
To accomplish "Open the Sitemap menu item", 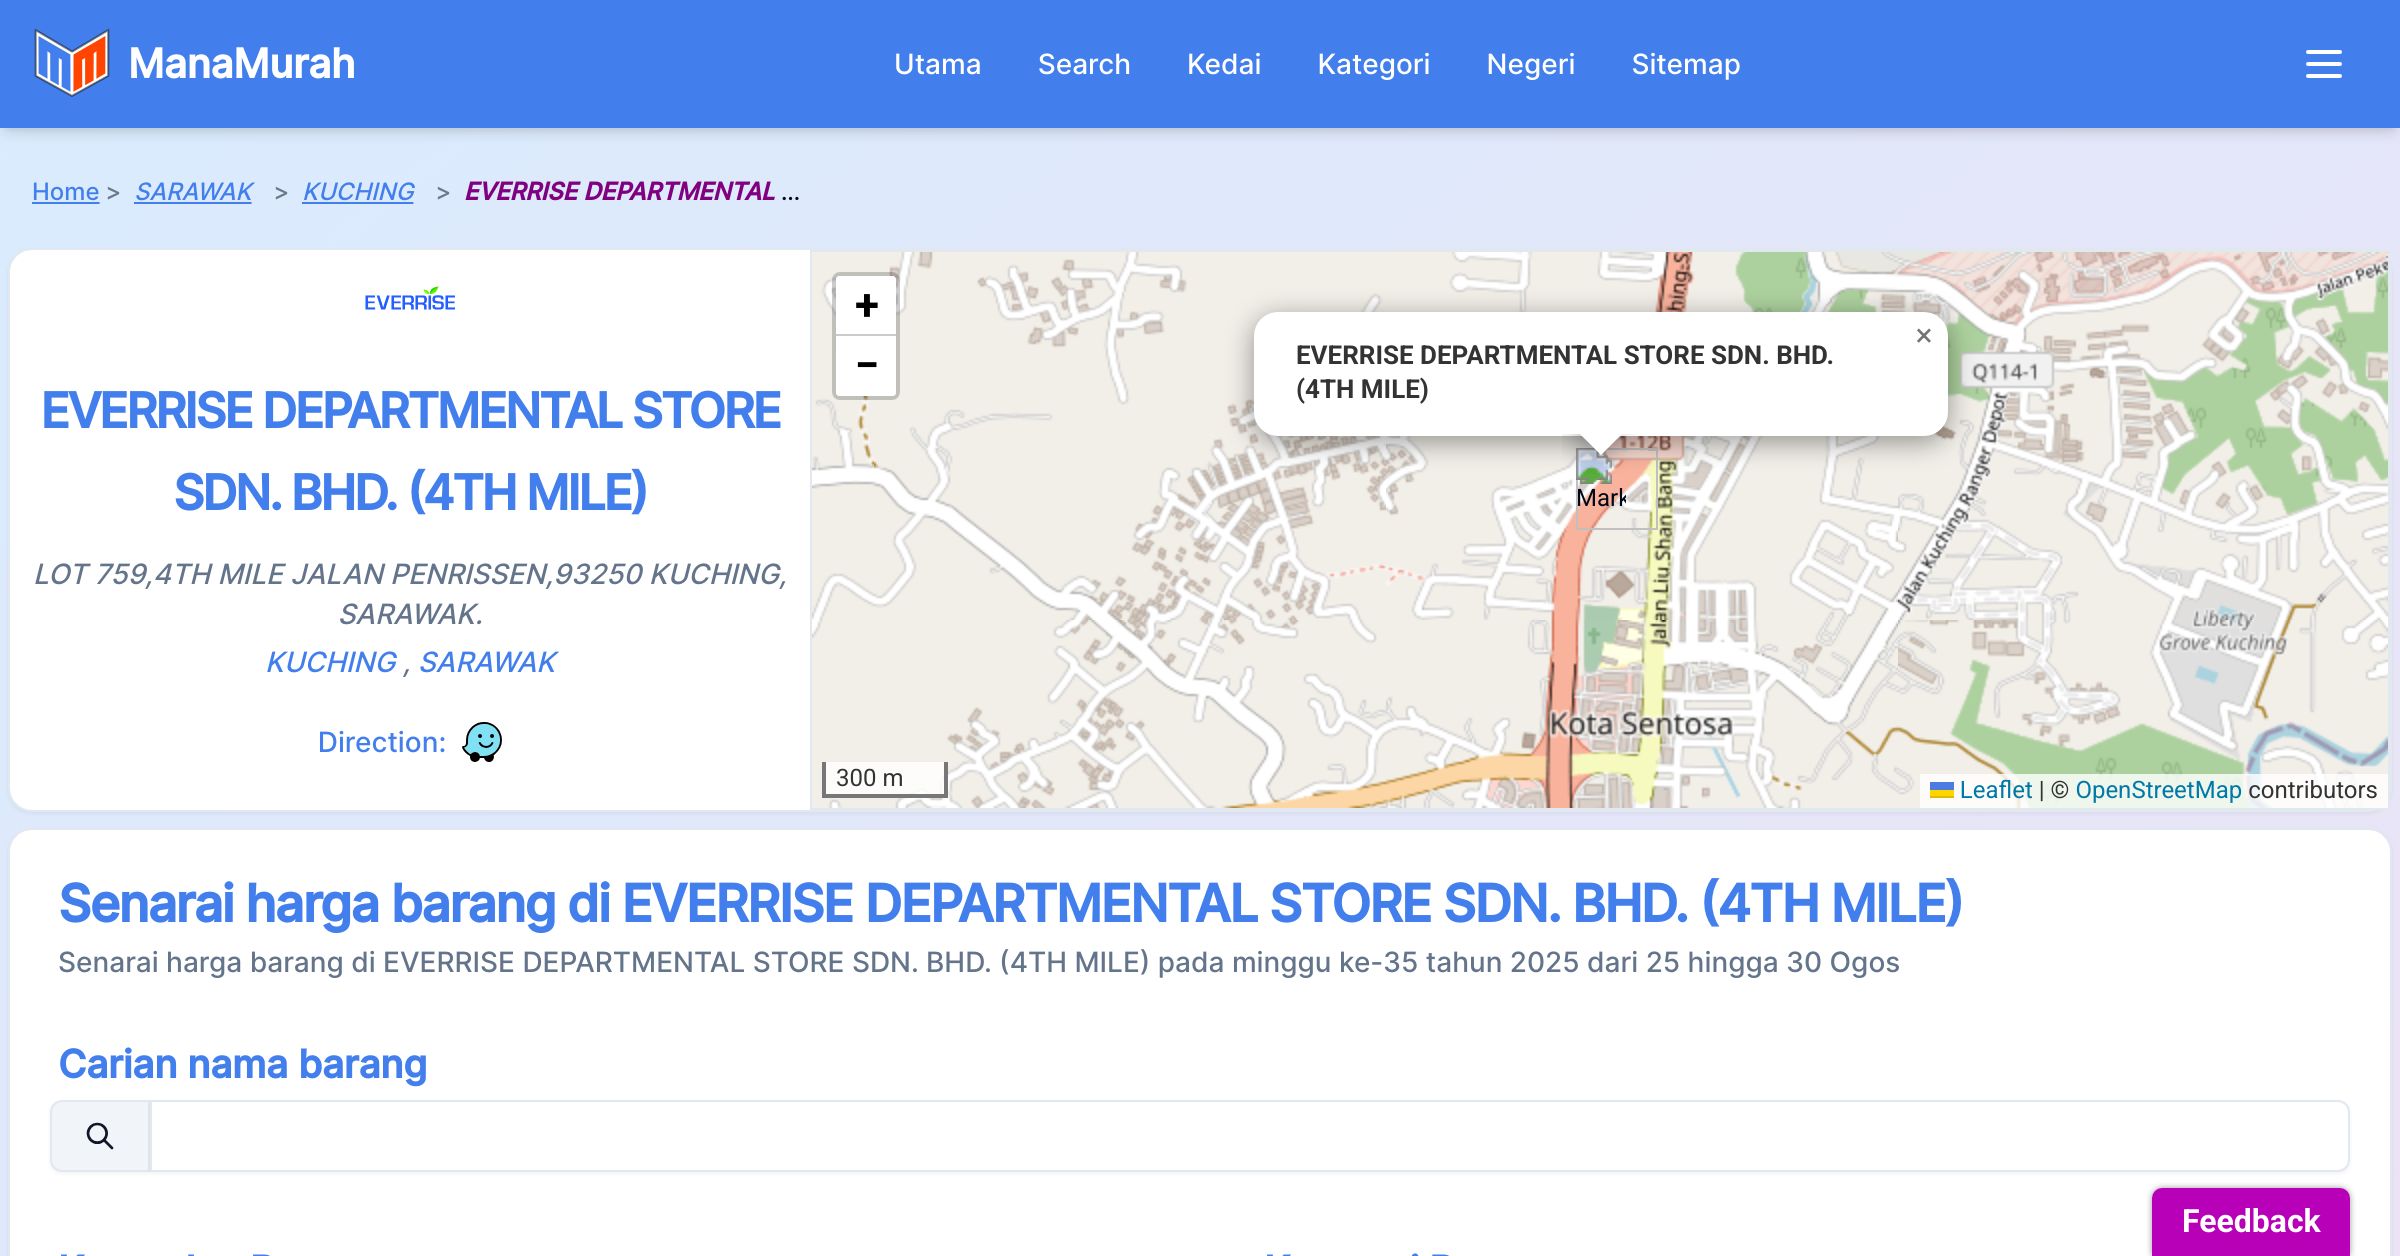I will coord(1685,64).
